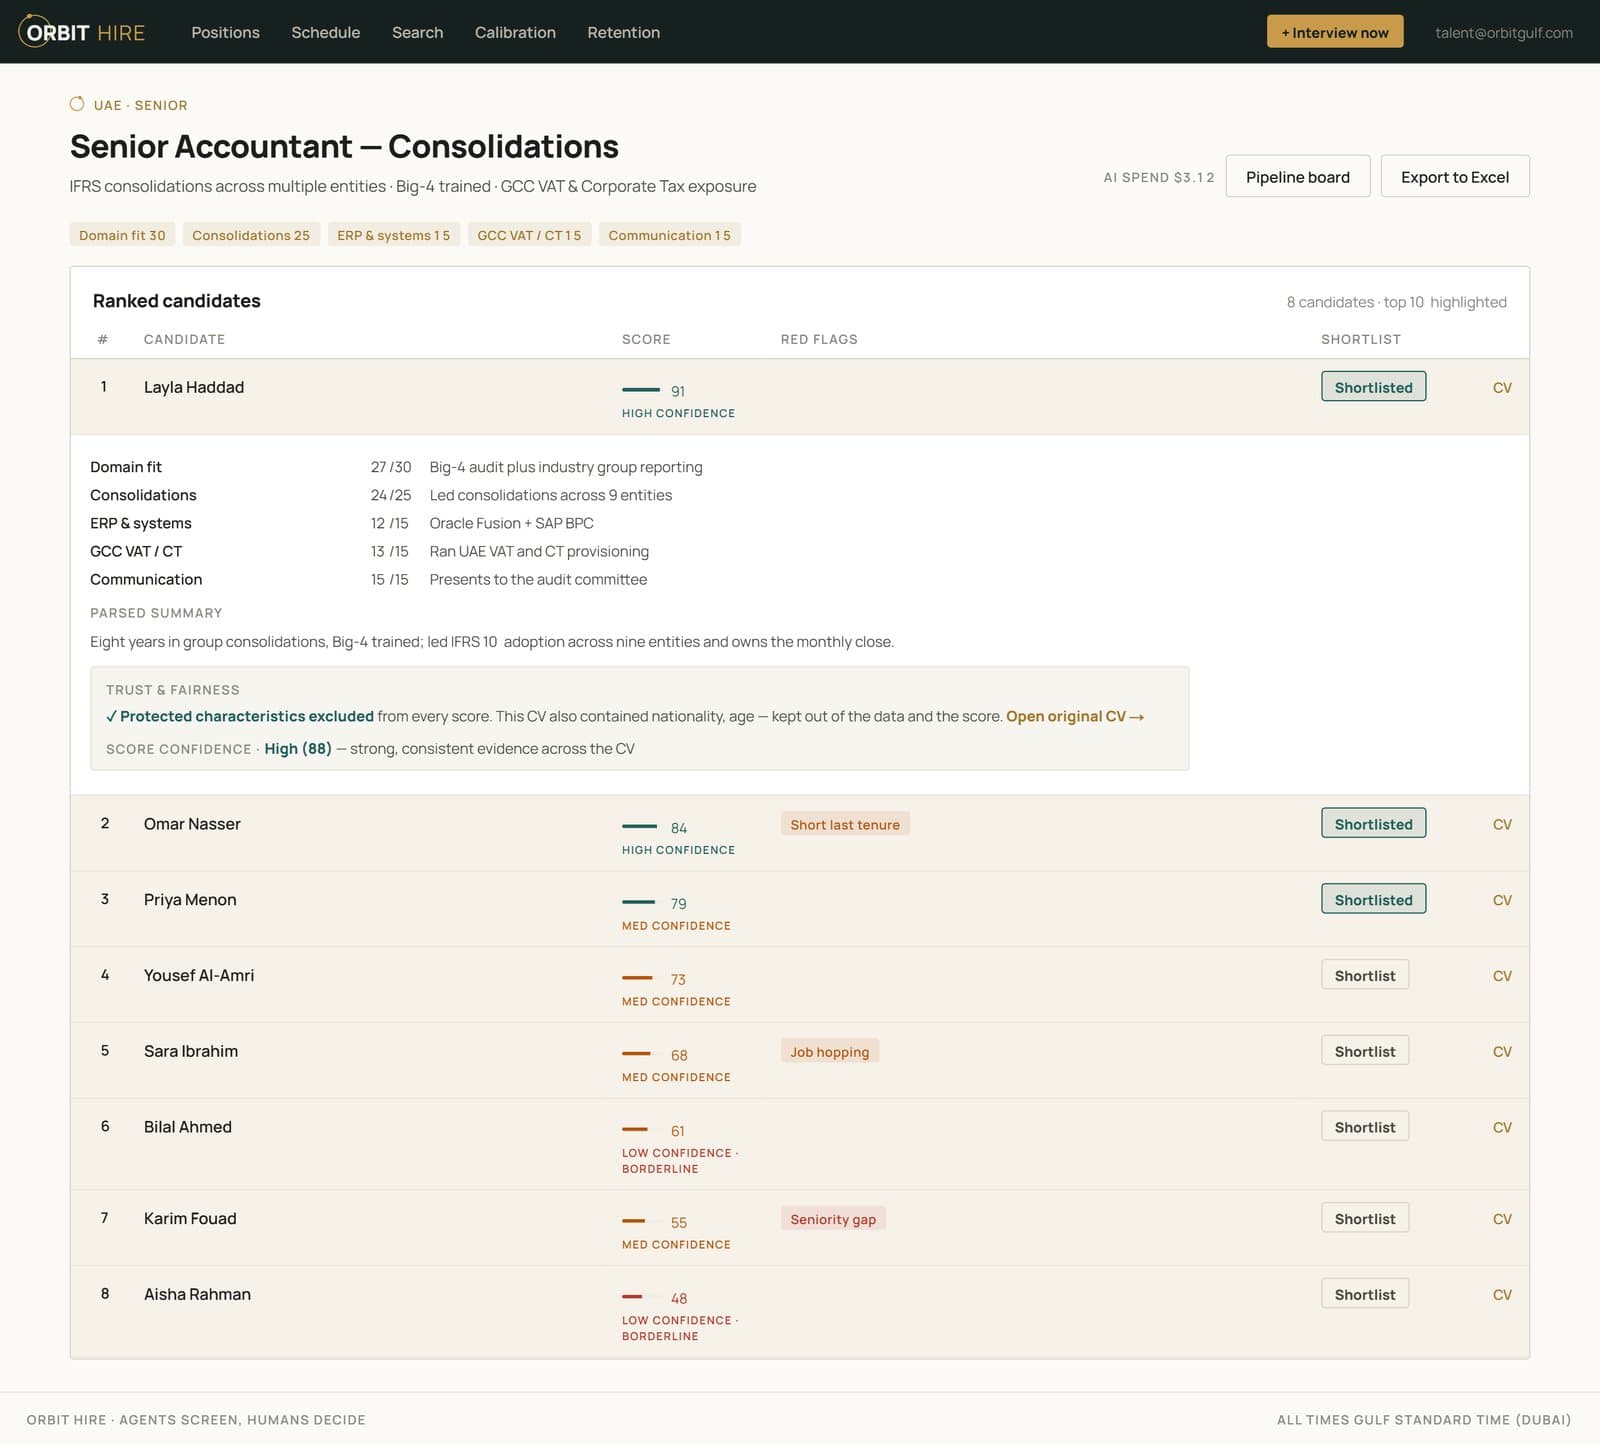Open Aisha Rahman's CV link

[x=1502, y=1295]
